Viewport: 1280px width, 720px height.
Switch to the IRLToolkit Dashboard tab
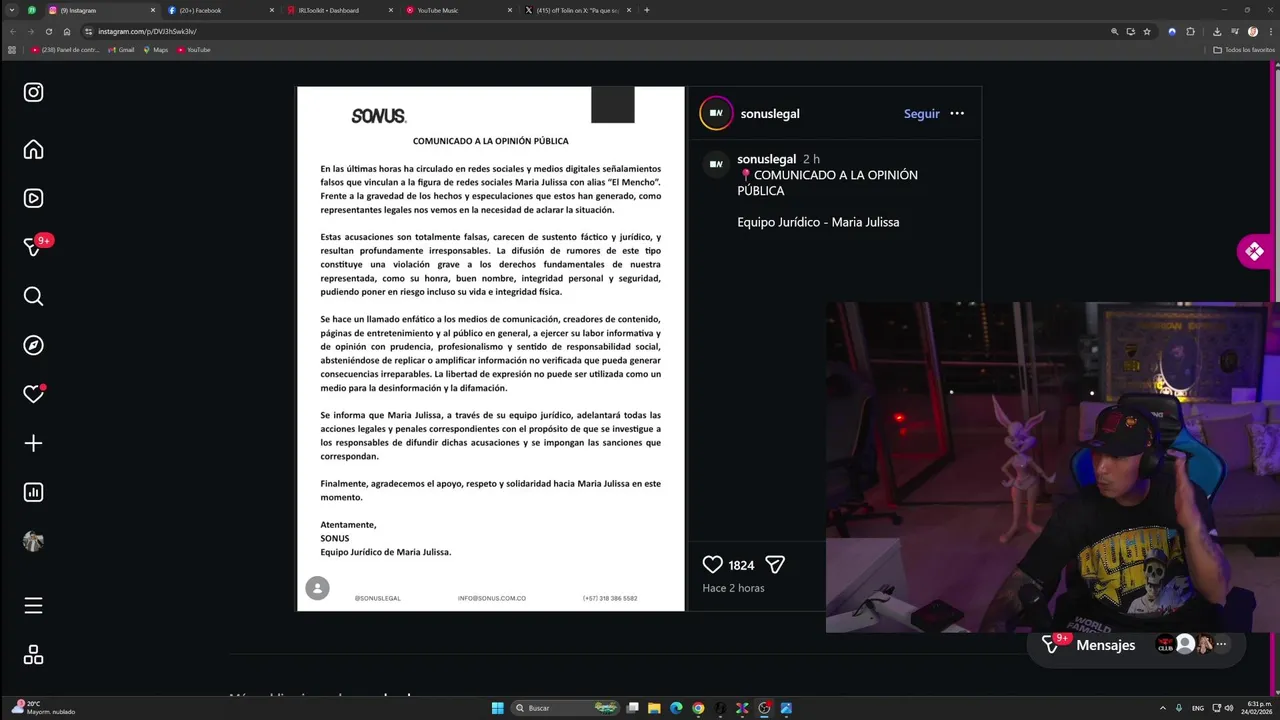tap(338, 10)
